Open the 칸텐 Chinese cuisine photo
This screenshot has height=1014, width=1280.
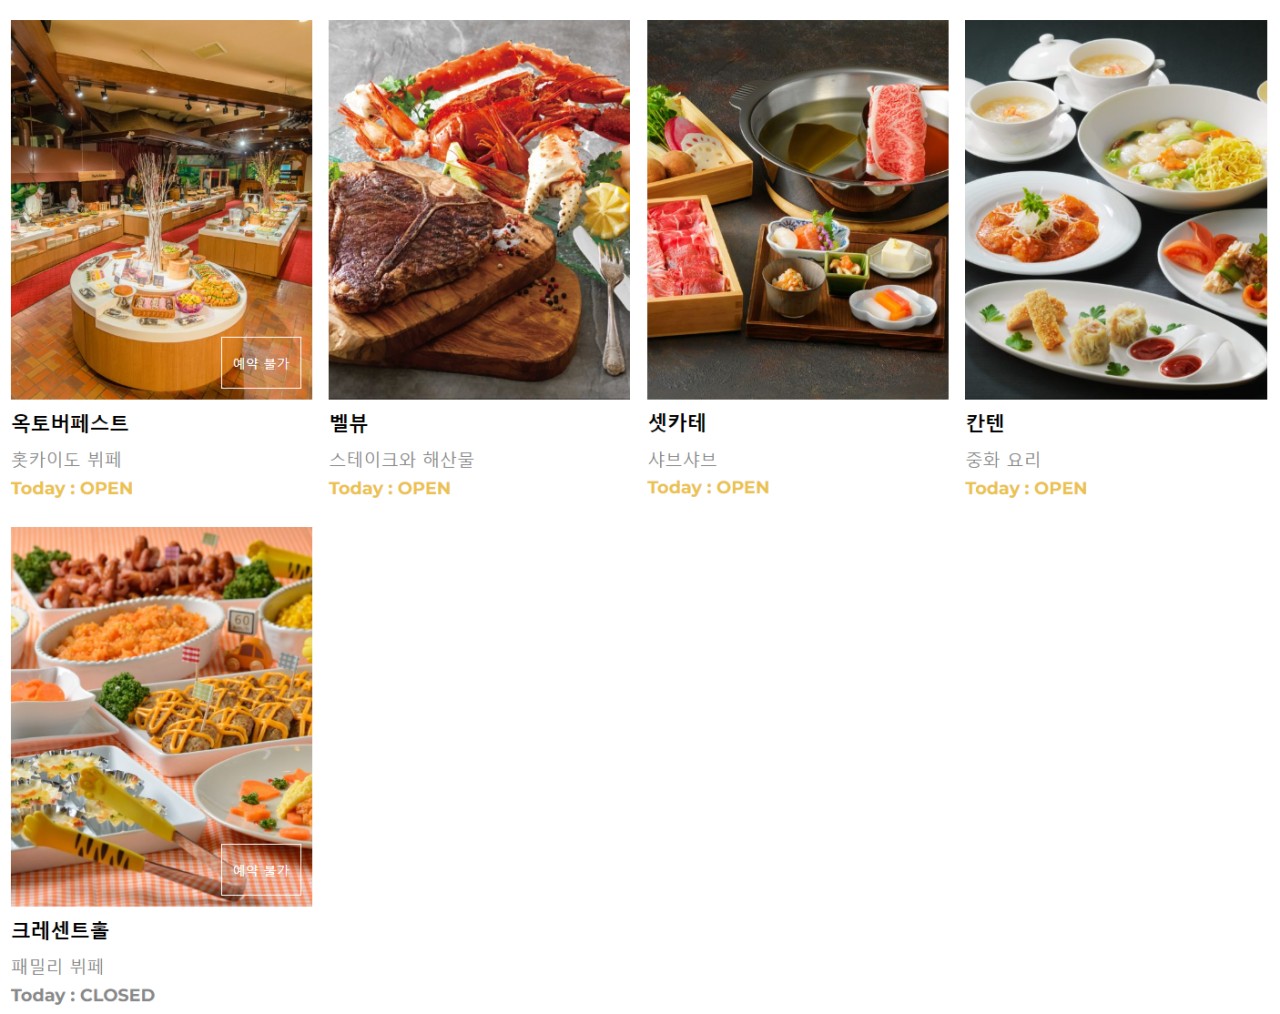click(1115, 210)
